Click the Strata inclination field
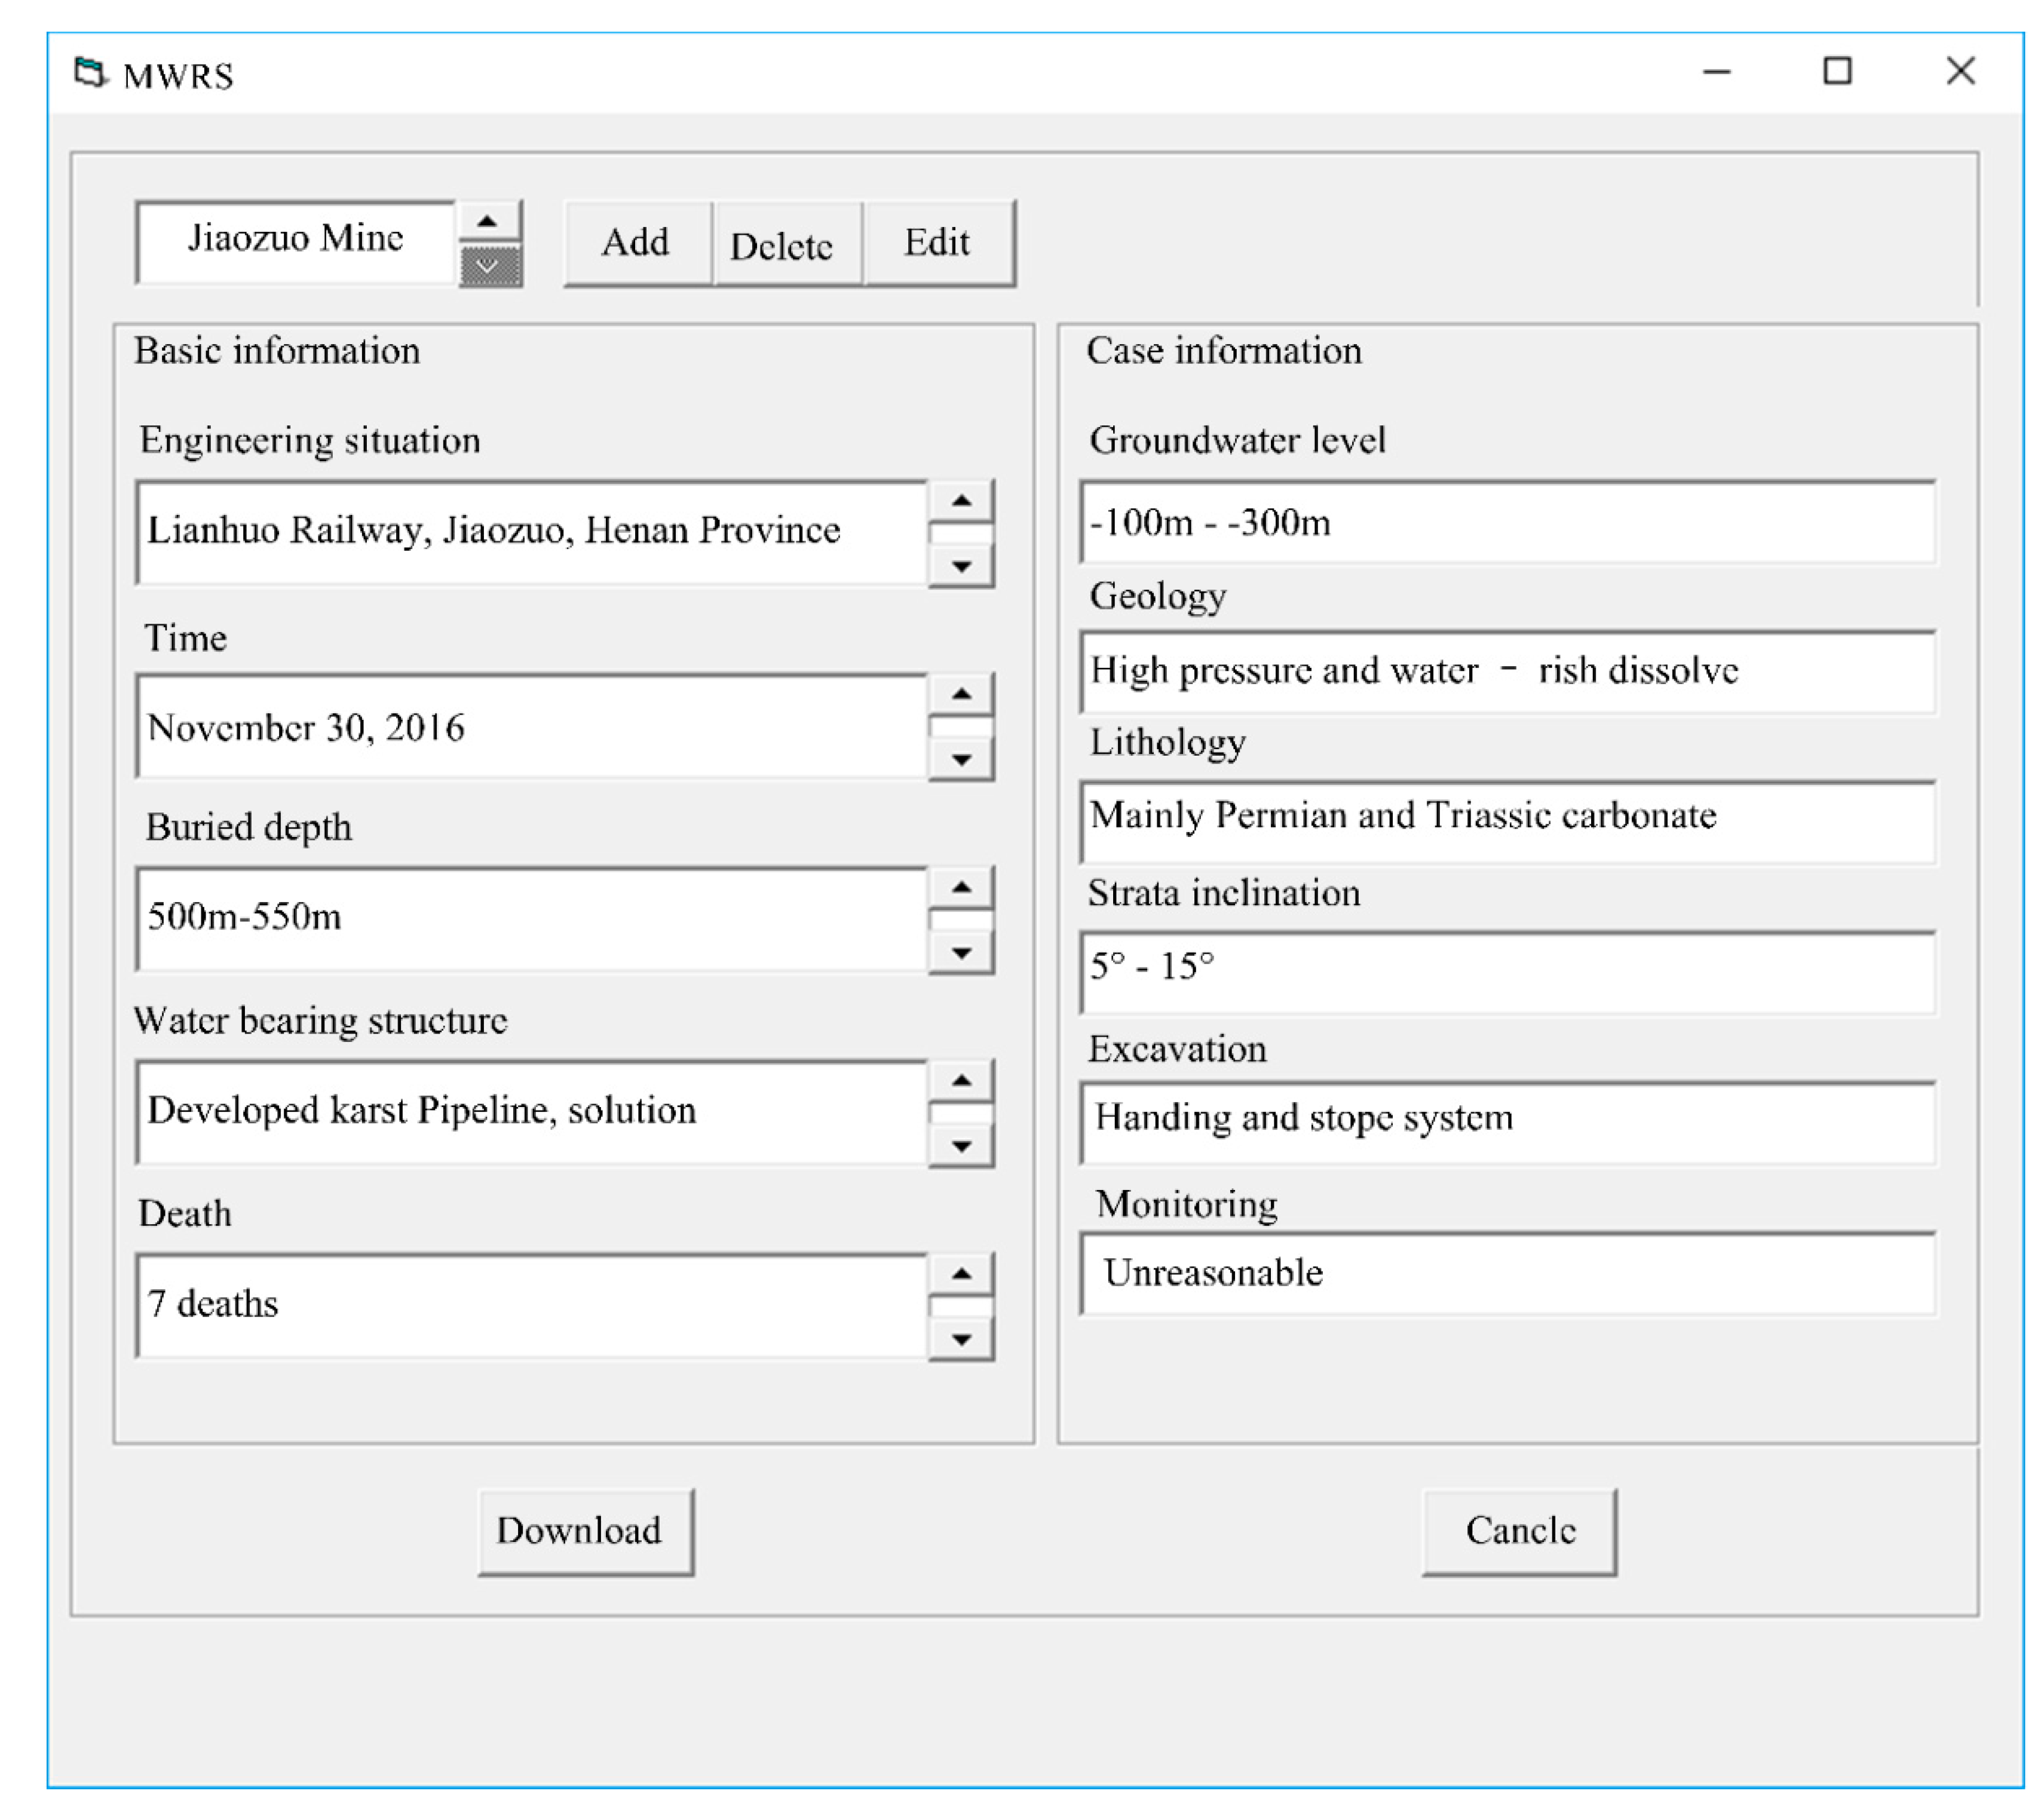Image resolution: width=2044 pixels, height=1809 pixels. pos(1507,970)
